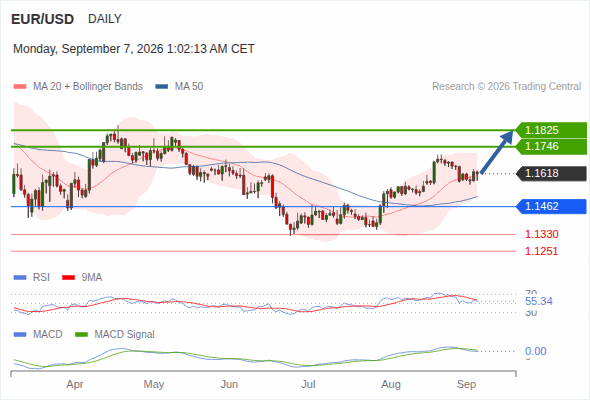Click the EUR/USD chart title
590x400 pixels.
coord(43,19)
